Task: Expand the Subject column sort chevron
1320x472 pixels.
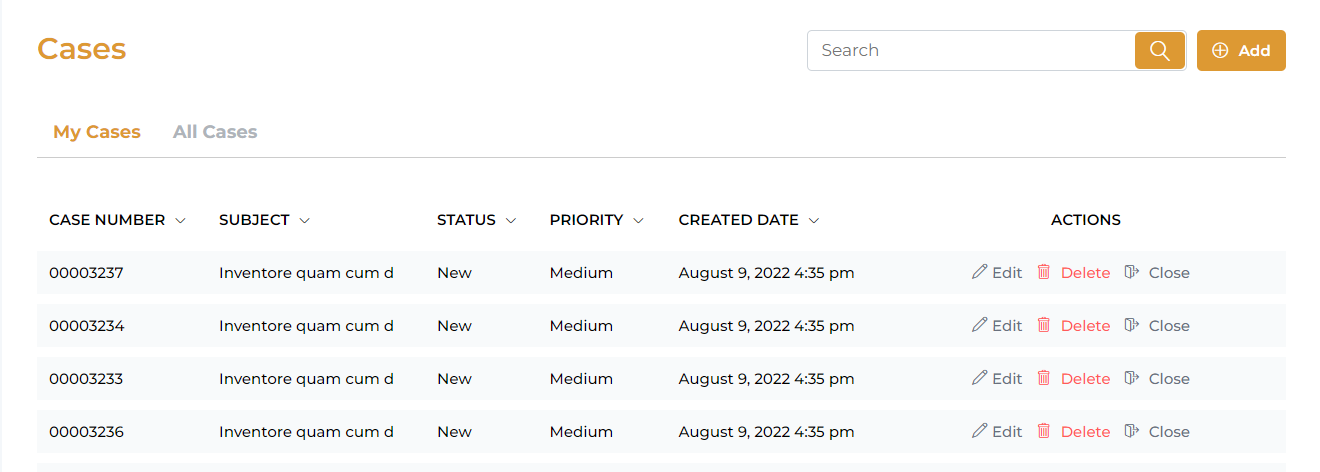Action: (x=305, y=221)
